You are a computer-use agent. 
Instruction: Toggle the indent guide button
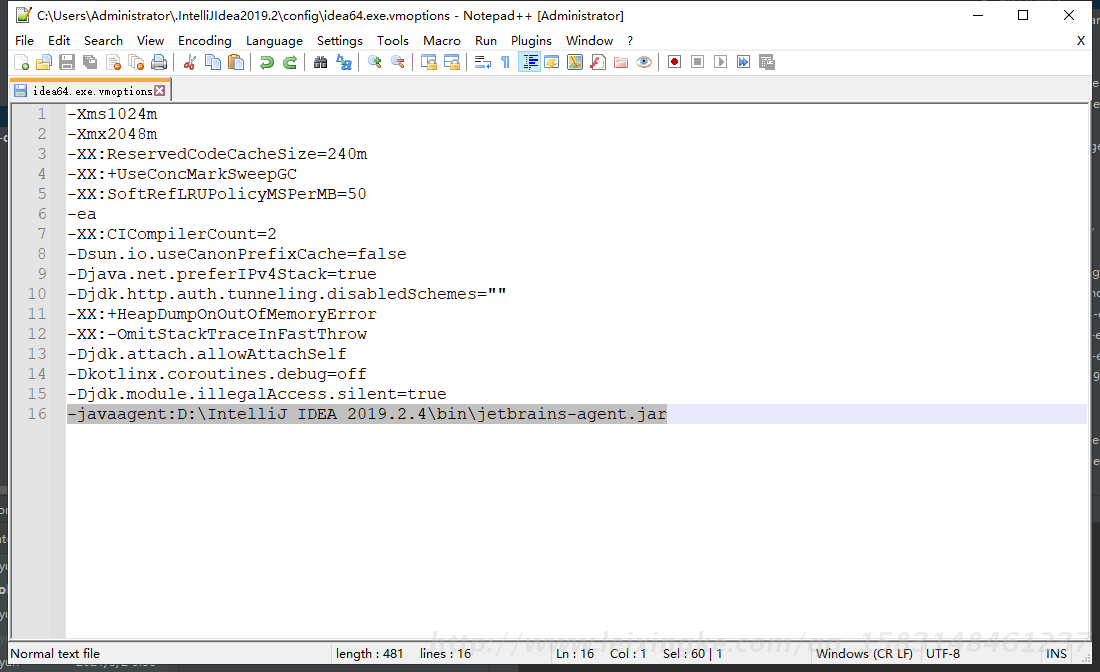[x=530, y=62]
